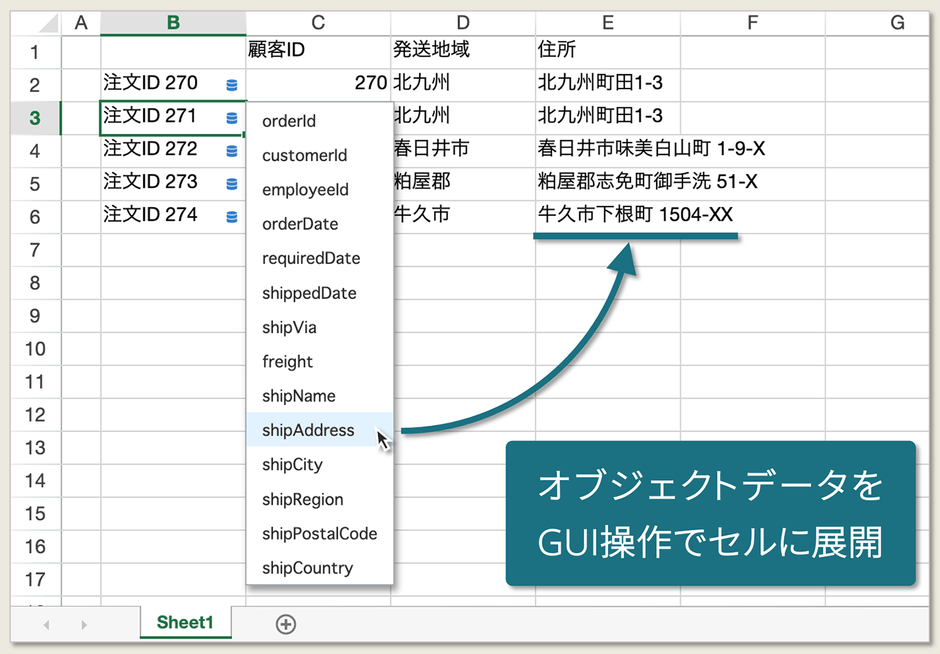Click database icon beside 注文ID 271
Image resolution: width=940 pixels, height=654 pixels.
coord(232,118)
